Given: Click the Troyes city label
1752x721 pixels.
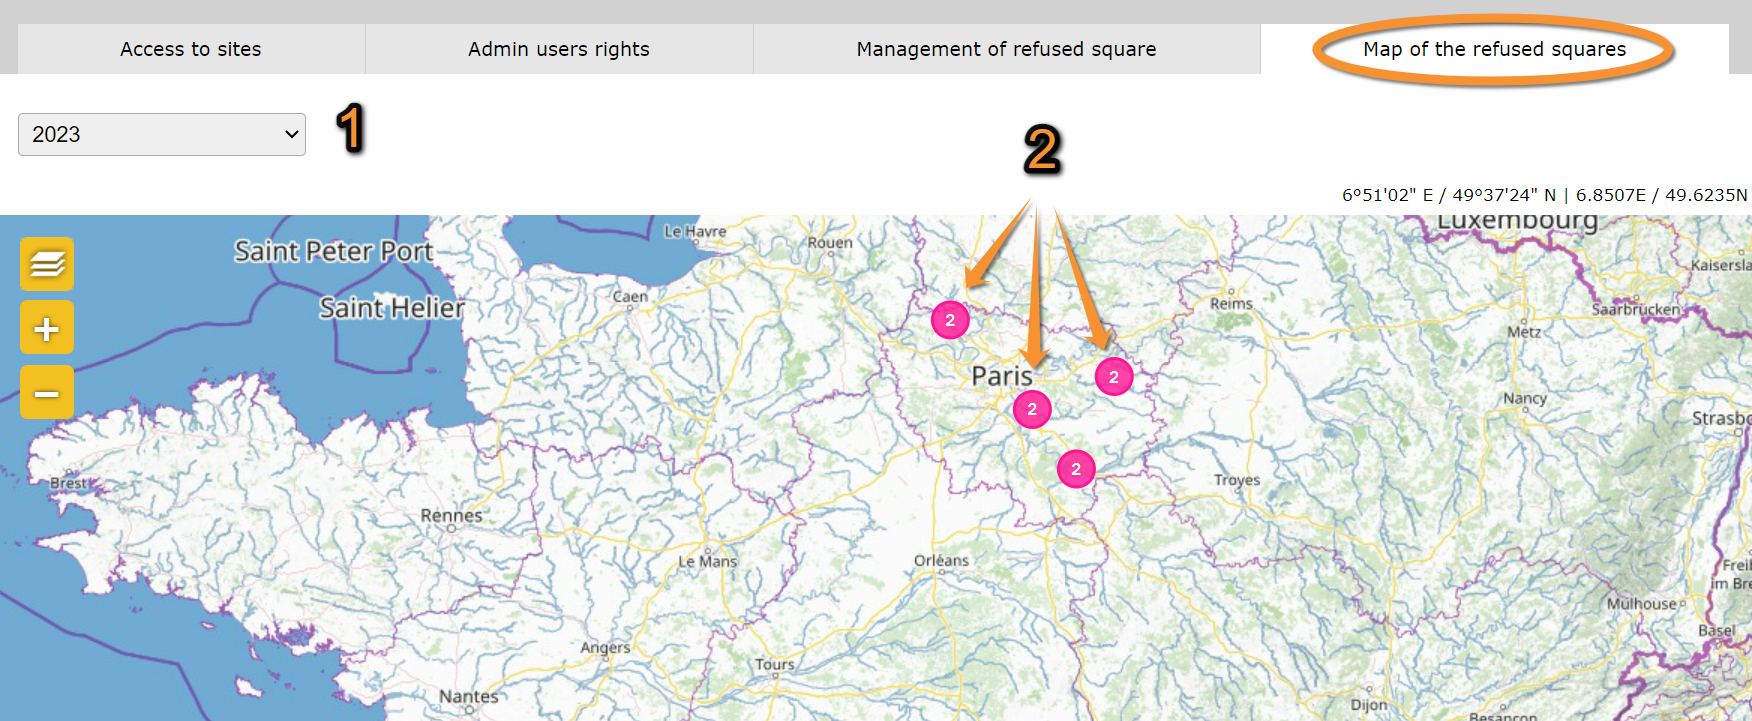Looking at the screenshot, I should click(x=1237, y=480).
